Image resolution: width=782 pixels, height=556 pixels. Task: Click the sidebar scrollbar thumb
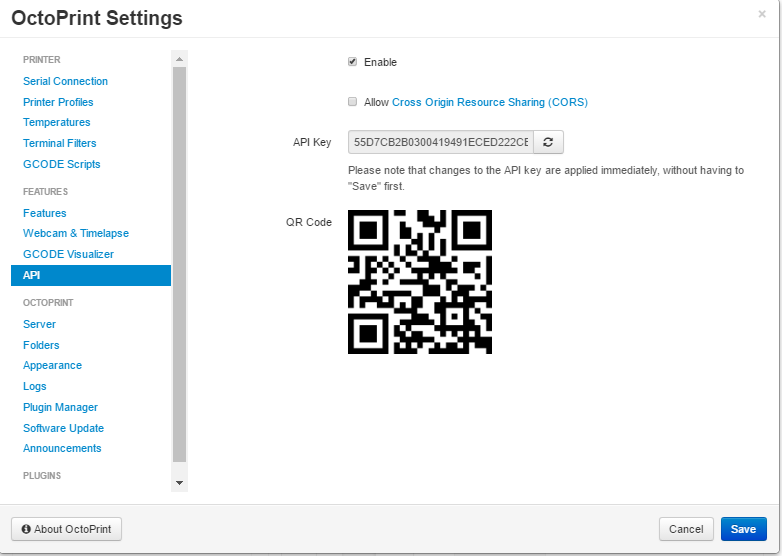coord(180,265)
